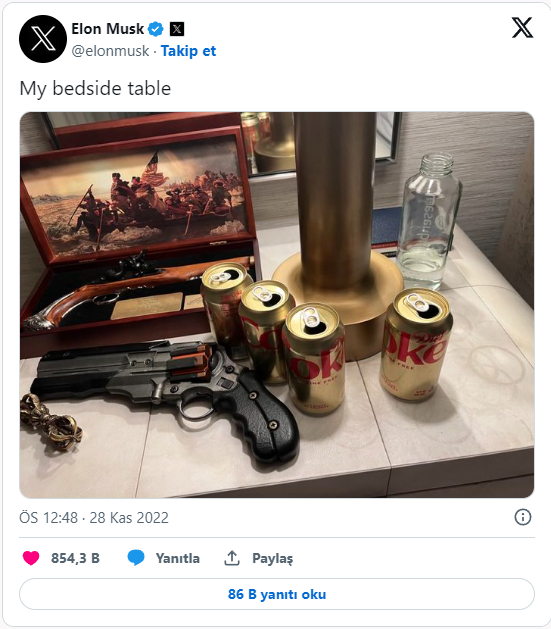Like the tweet with the heart icon
551x629 pixels.
31,558
